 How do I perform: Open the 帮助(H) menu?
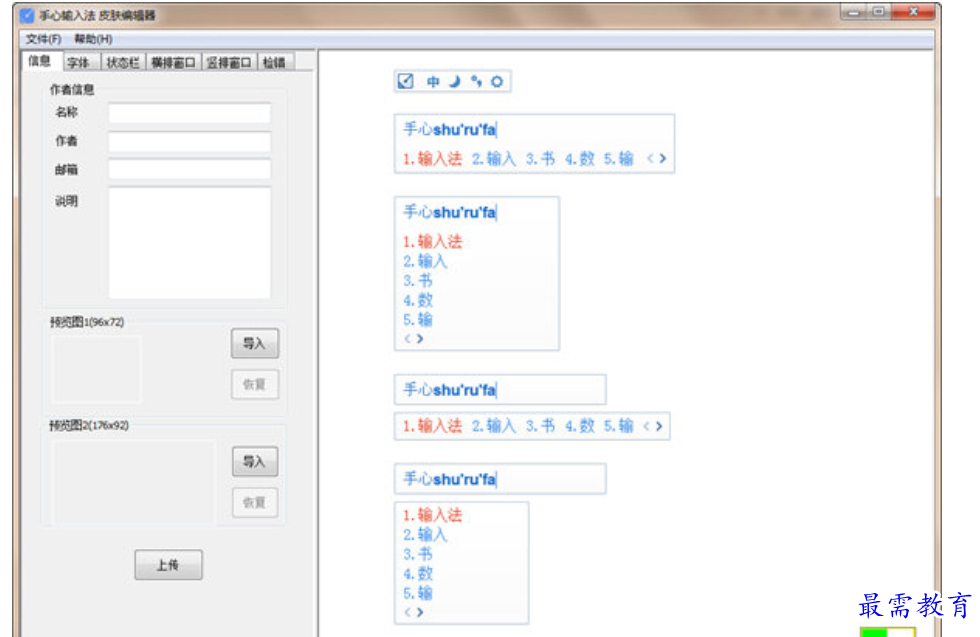tap(93, 39)
